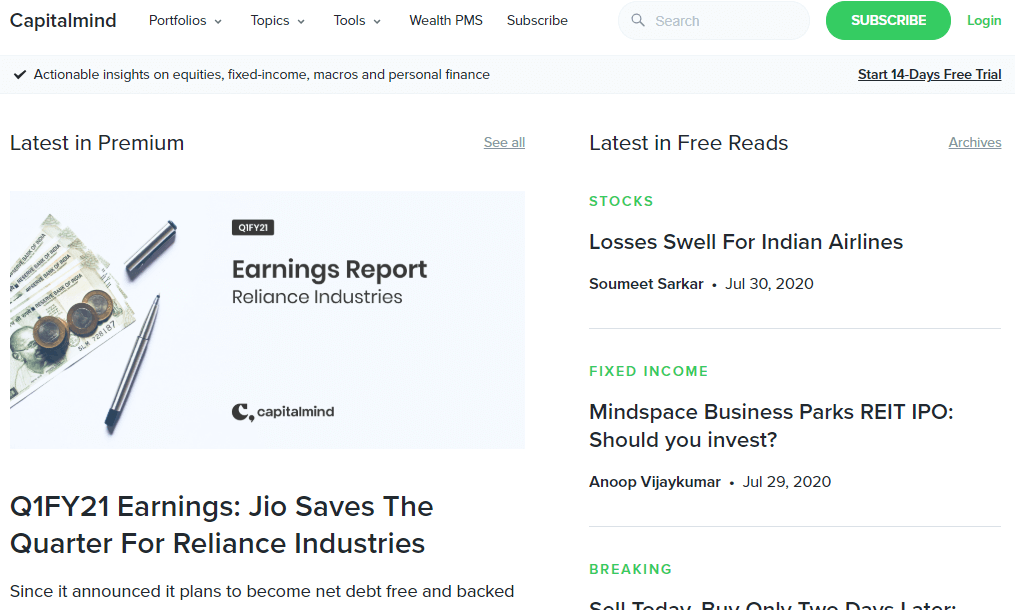Open the Reliance Earnings Report thumbnail

click(267, 320)
